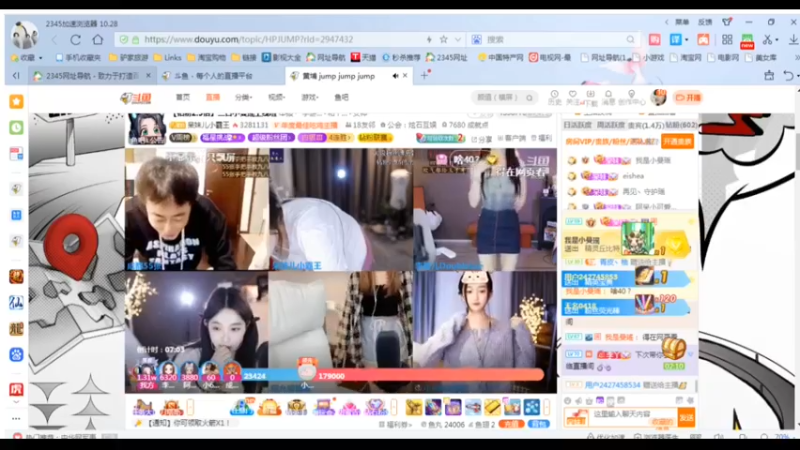This screenshot has width=800, height=450.
Task: Click the orange 开播 start streaming button
Action: point(688,97)
